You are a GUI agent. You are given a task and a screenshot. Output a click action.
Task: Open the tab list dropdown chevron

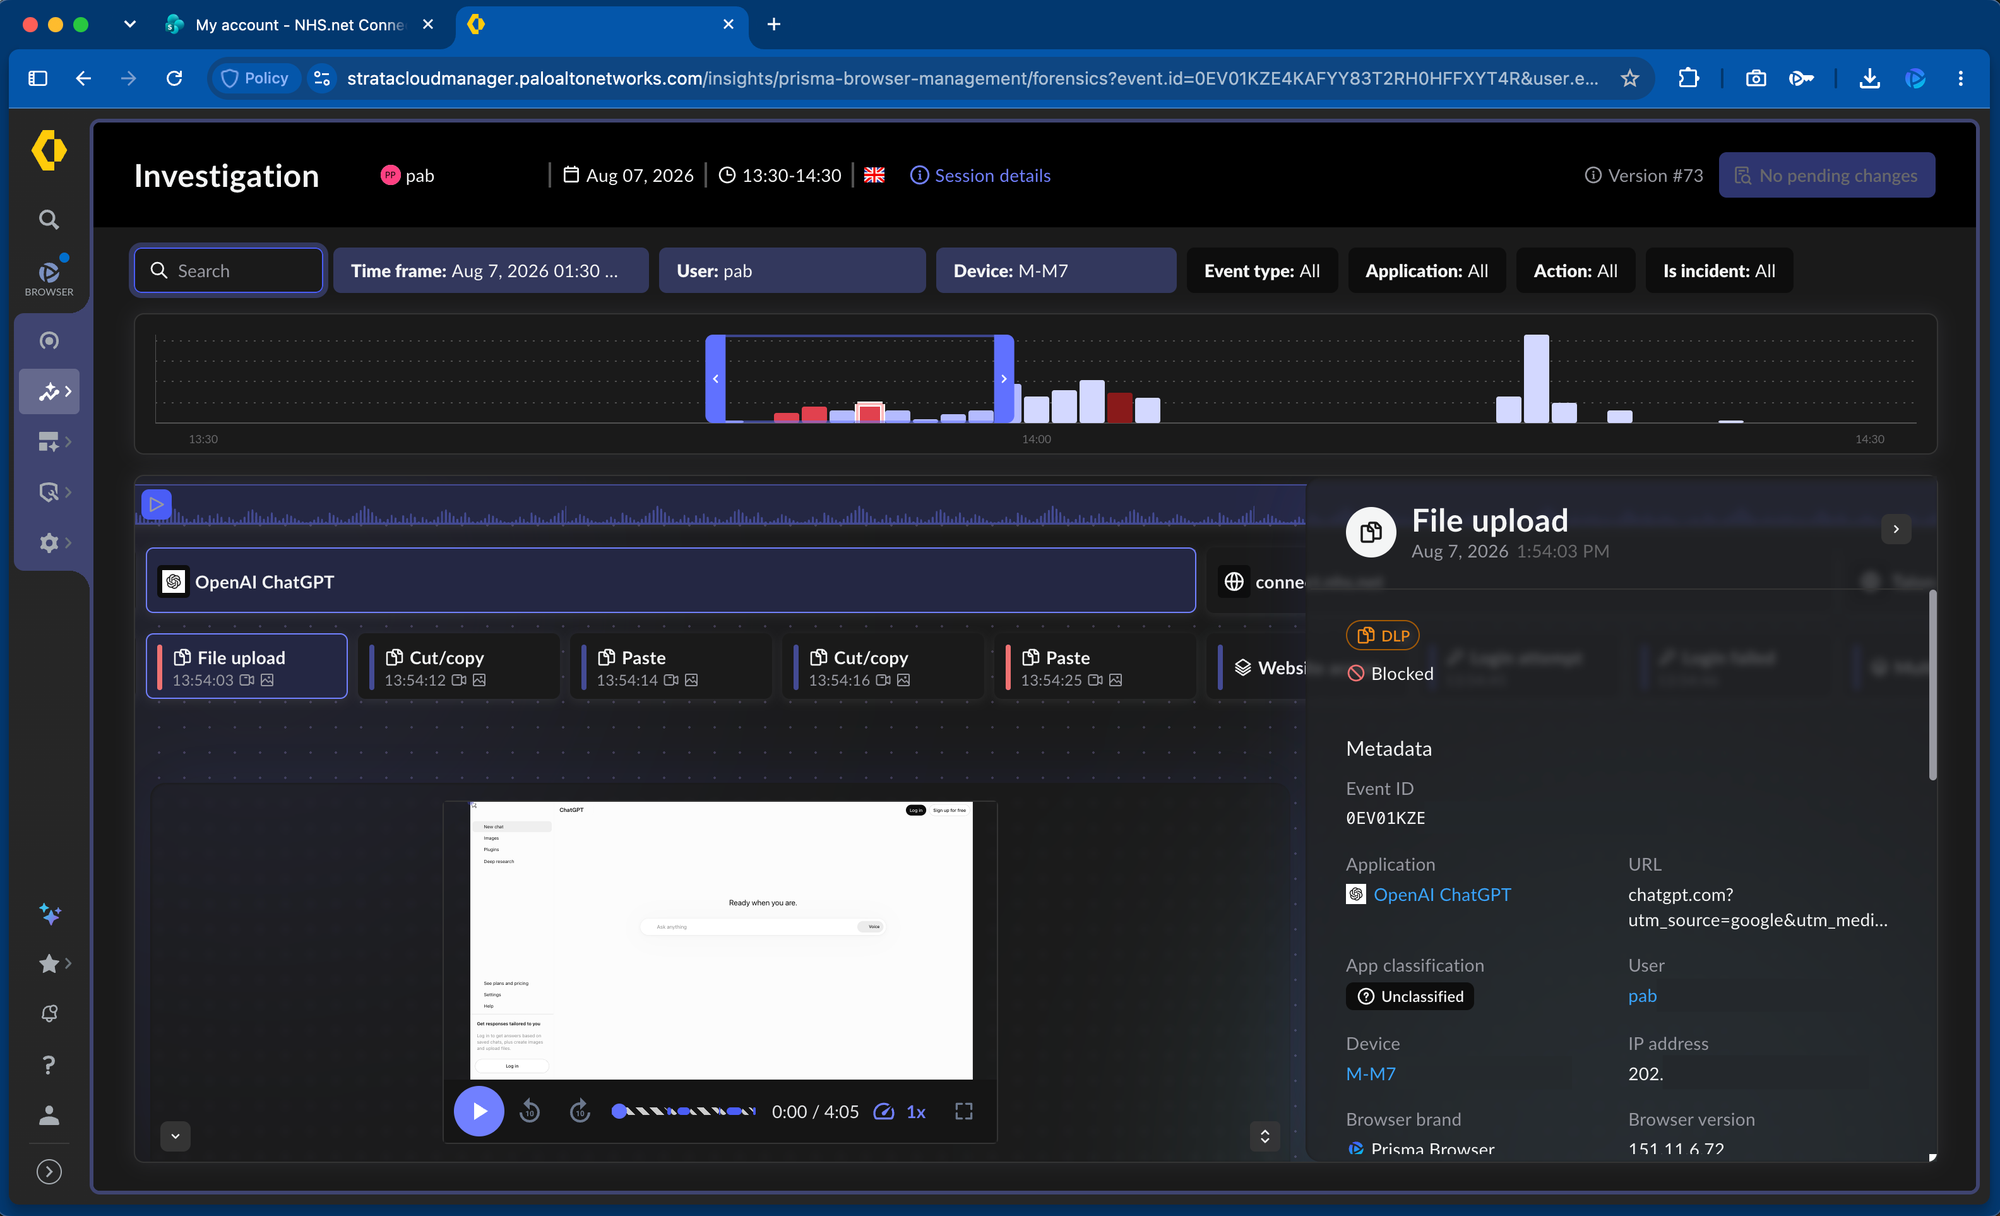[130, 24]
